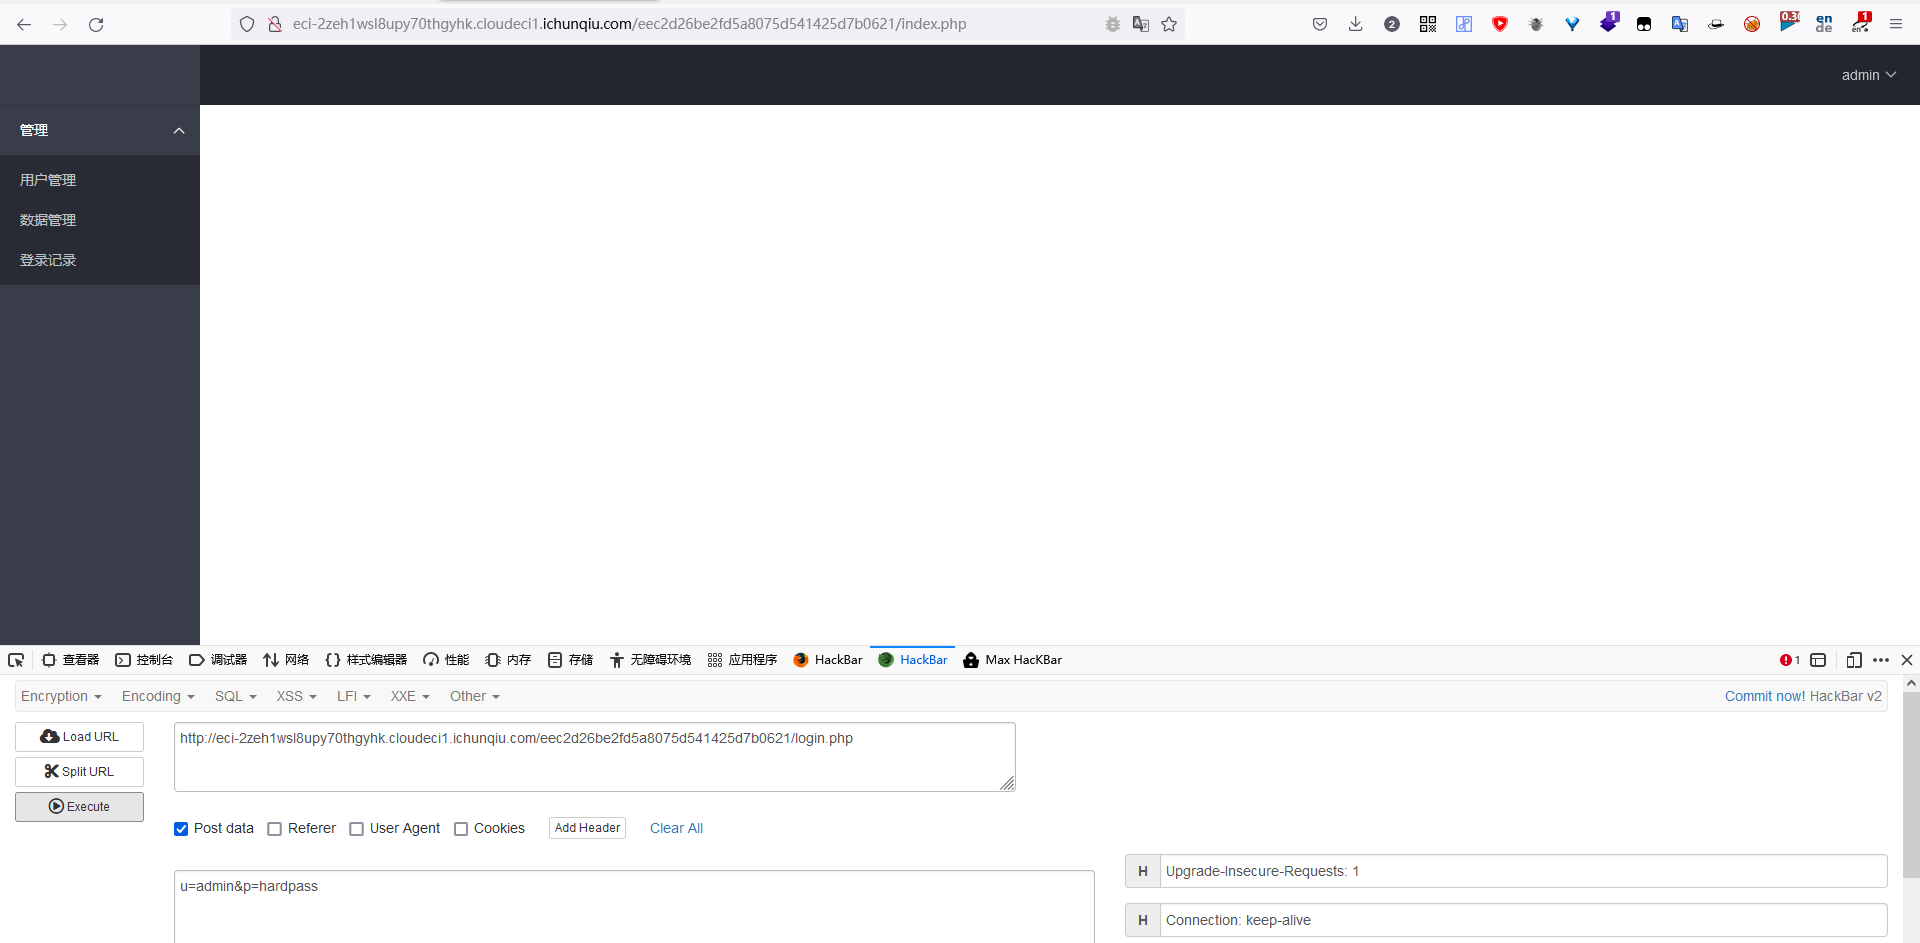The height and width of the screenshot is (943, 1920).
Task: Open the XXE dropdown menu
Action: click(410, 696)
